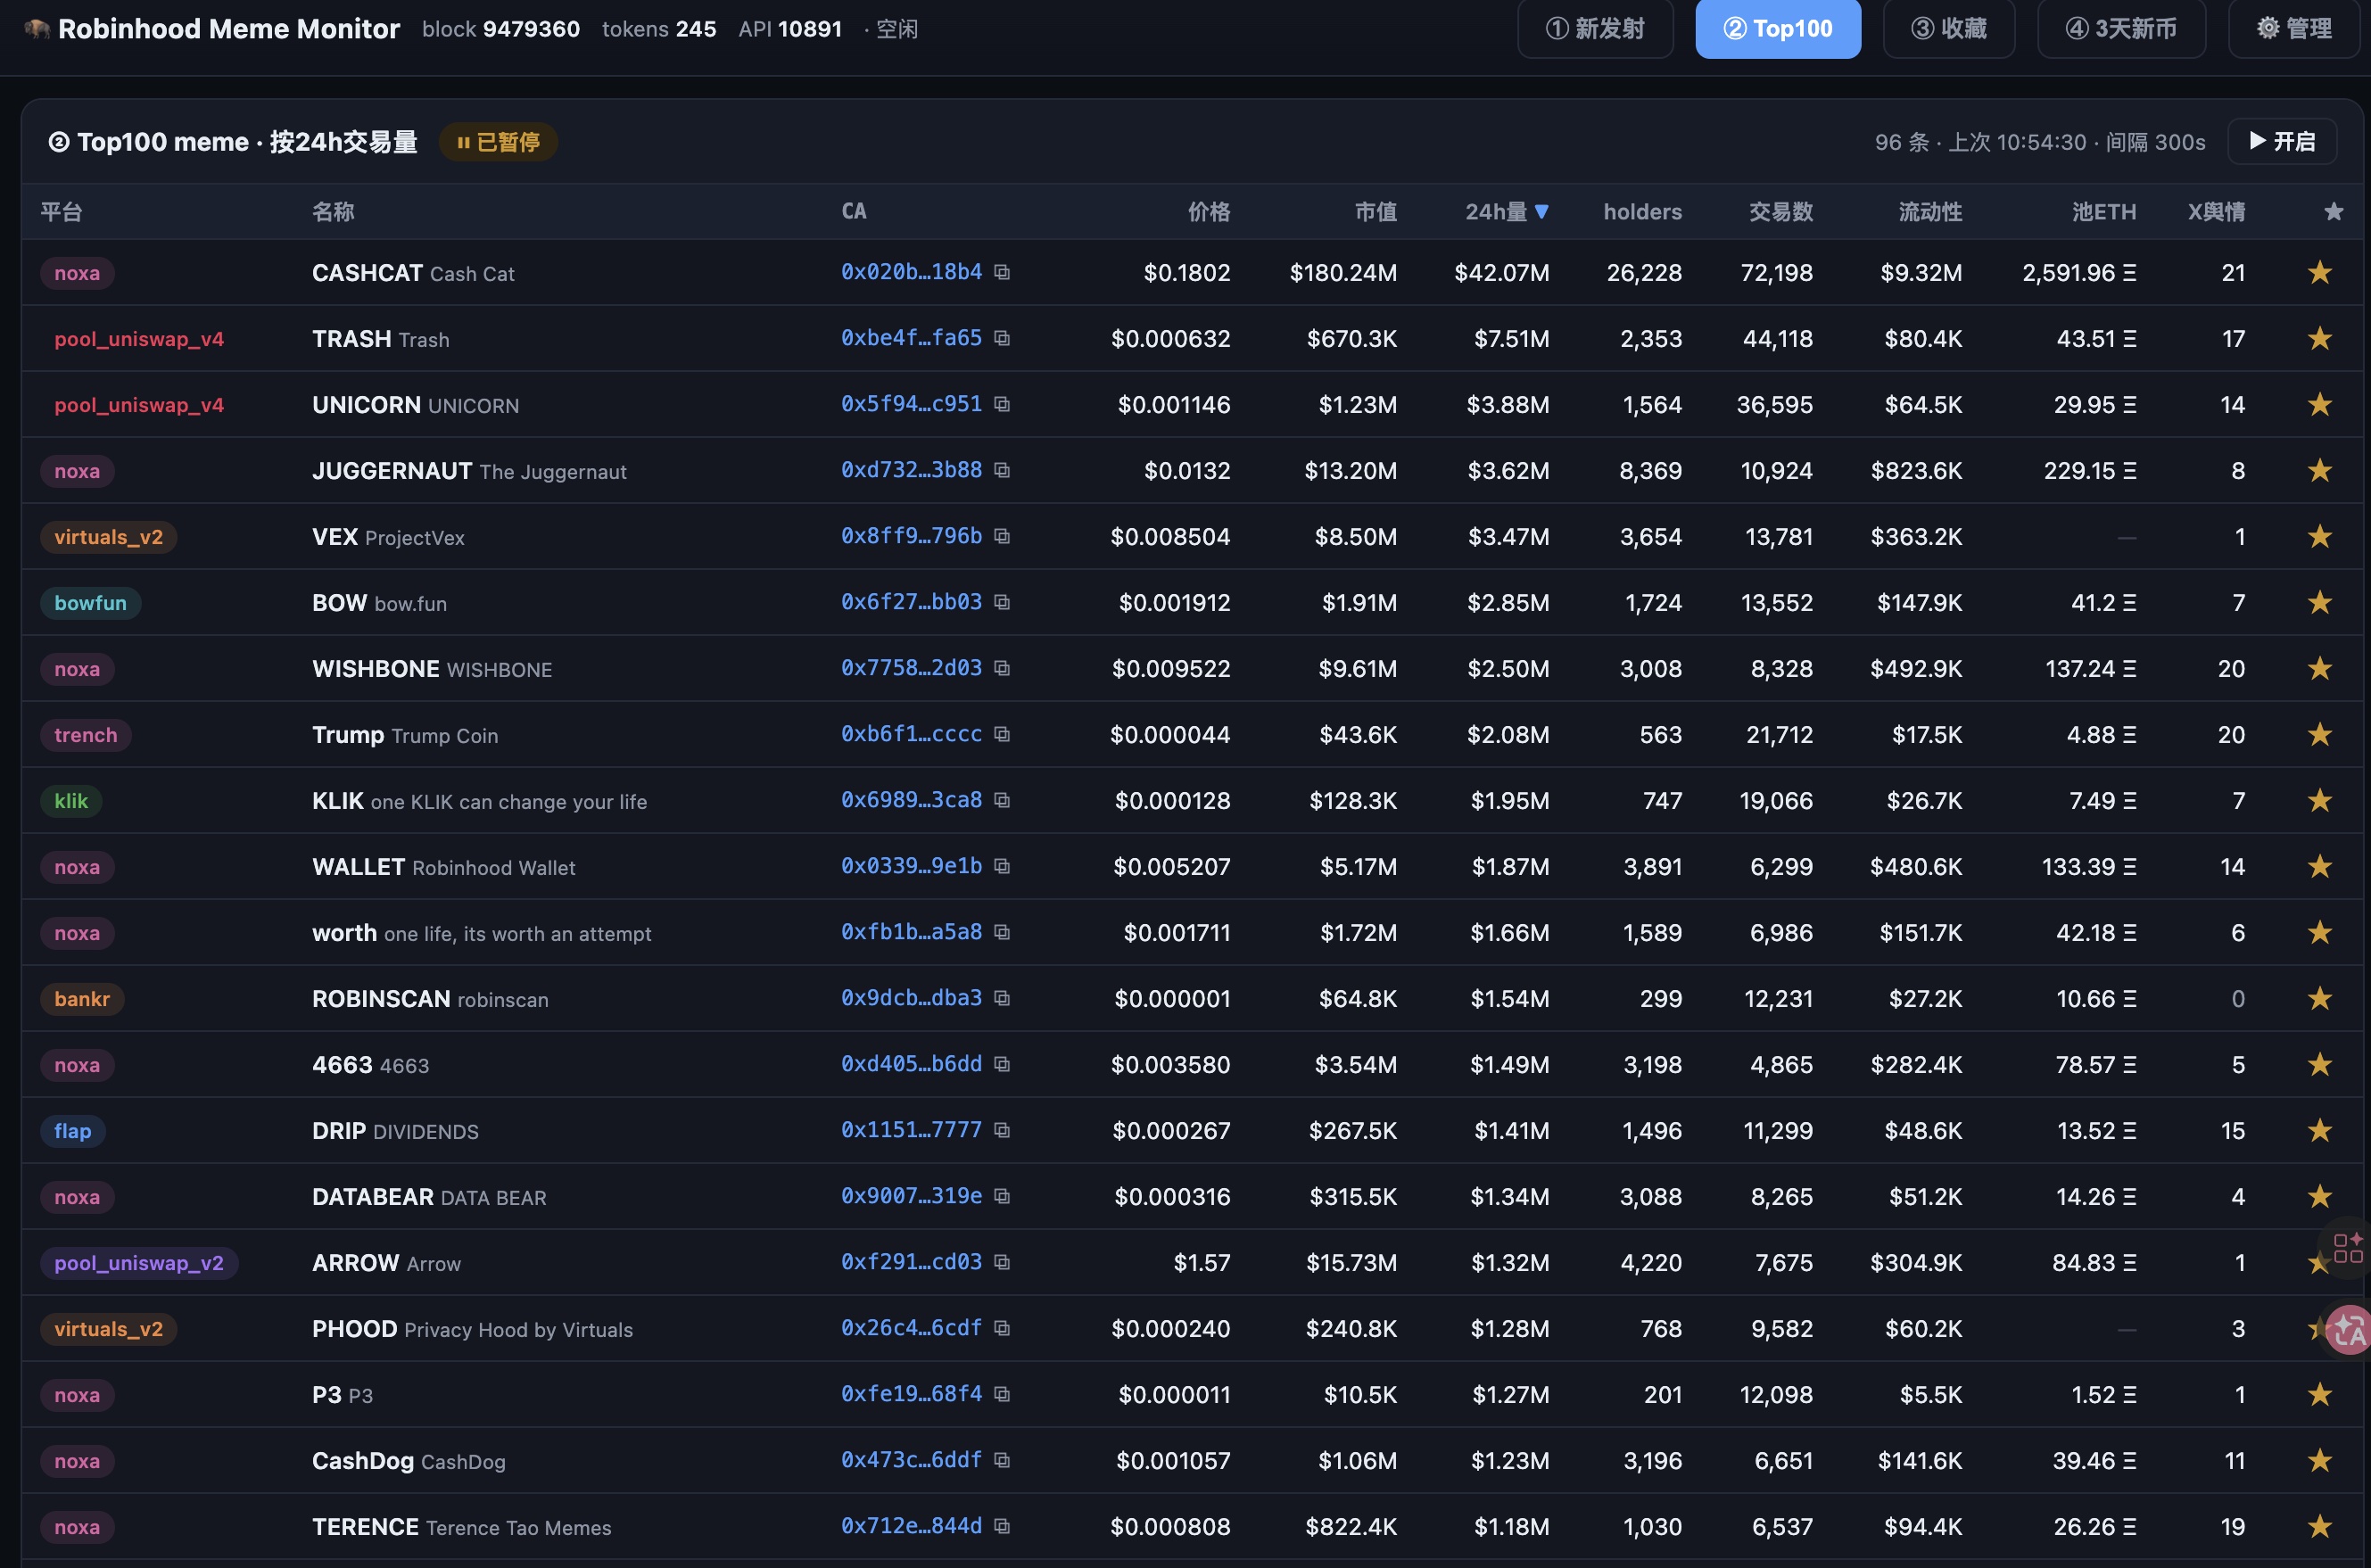Screen dimensions: 2371x1568
Task: Click the Robinhood Meme Monitor logo icon
Action: coord(37,29)
